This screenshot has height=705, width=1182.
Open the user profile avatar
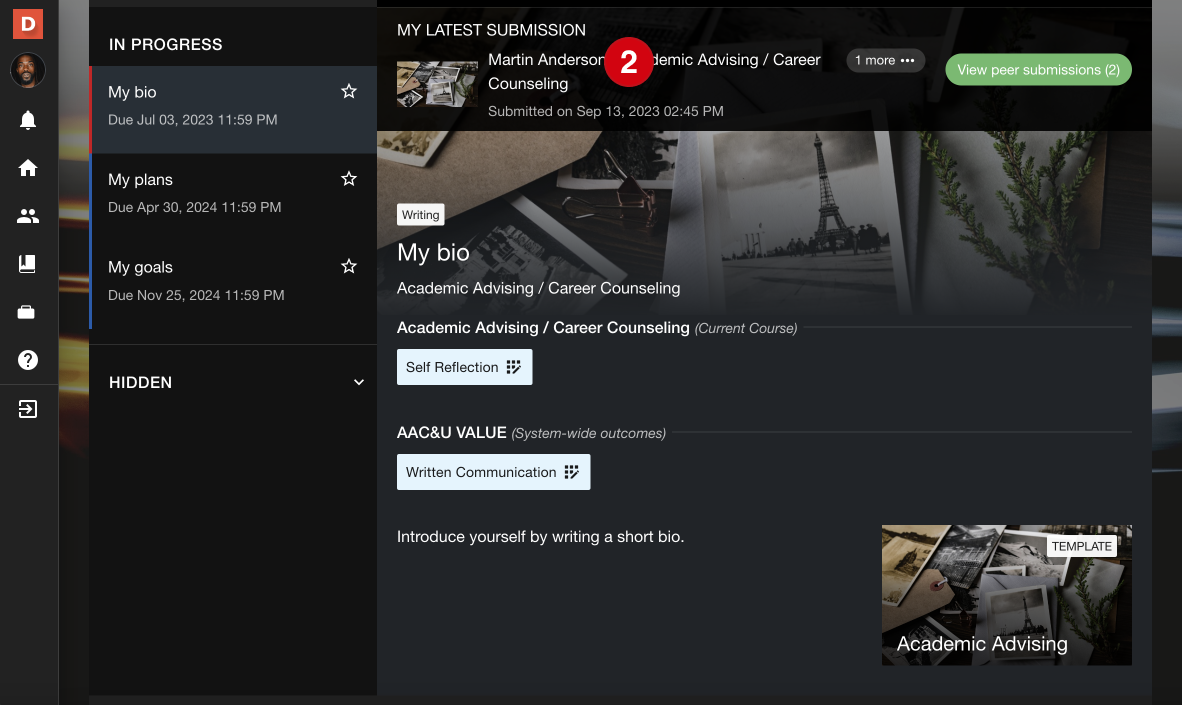point(28,71)
